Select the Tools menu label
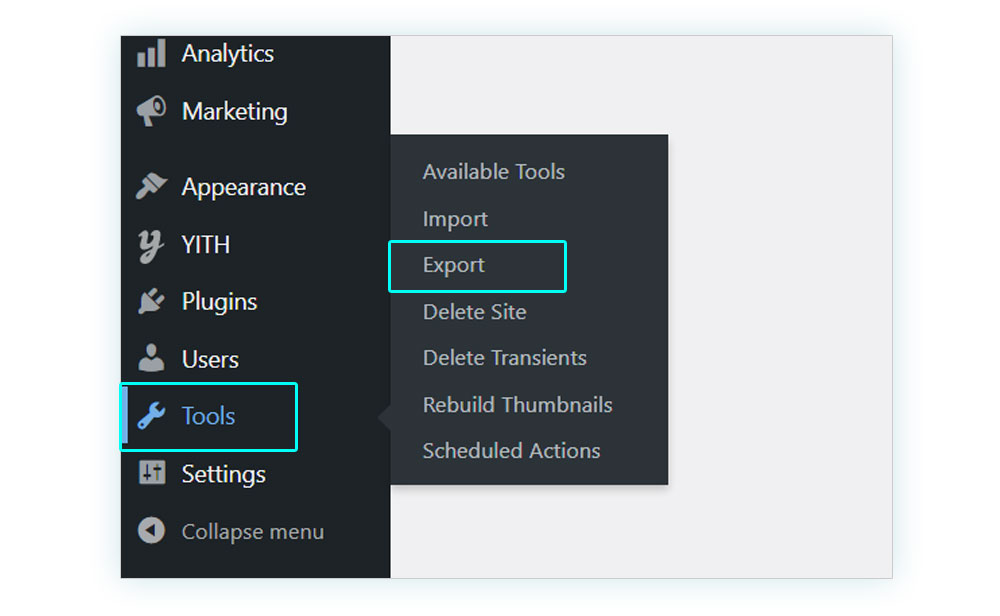This screenshot has width=1000, height=616. pyautogui.click(x=209, y=416)
